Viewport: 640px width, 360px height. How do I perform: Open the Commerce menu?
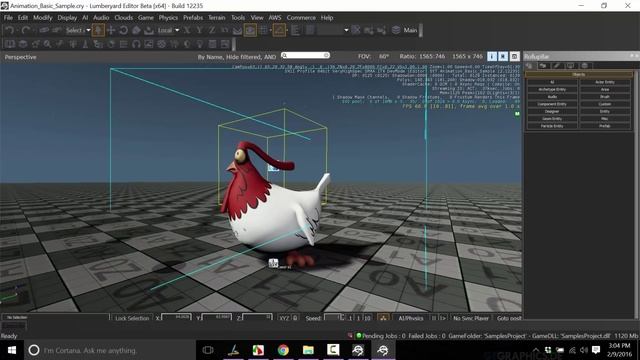[x=301, y=18]
